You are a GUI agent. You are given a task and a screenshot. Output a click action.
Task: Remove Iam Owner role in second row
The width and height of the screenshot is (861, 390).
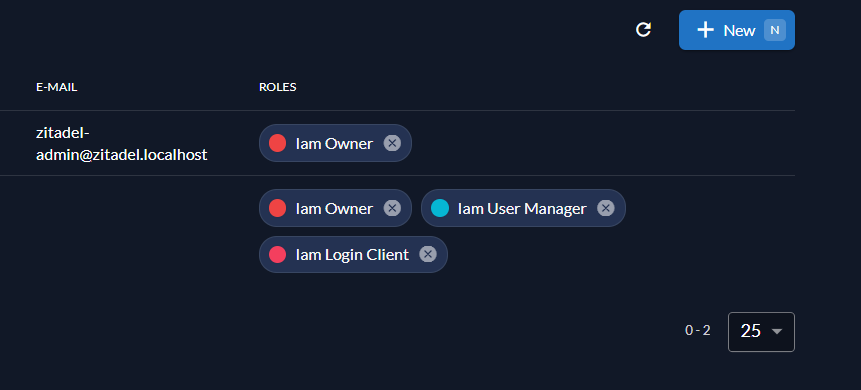pos(392,208)
